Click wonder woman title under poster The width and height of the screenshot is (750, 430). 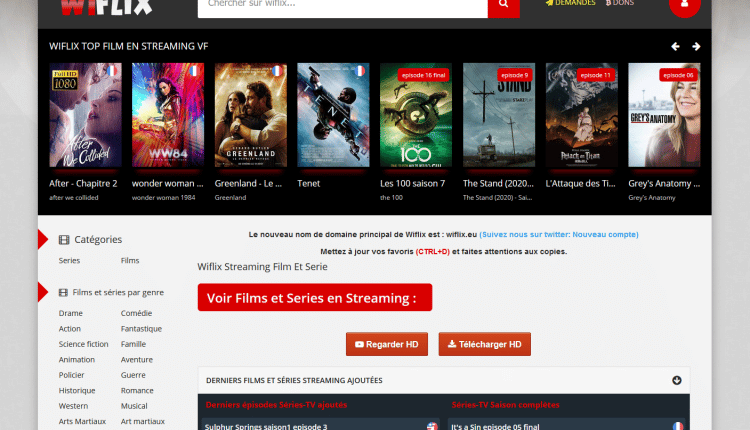pos(167,184)
